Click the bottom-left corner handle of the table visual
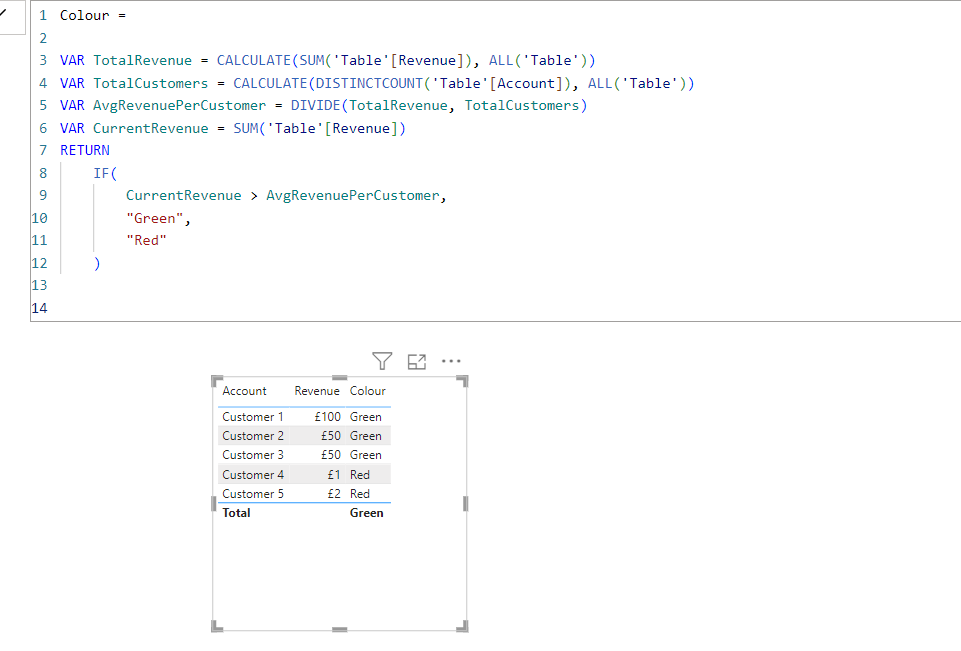Viewport: 961px width, 651px height. pos(217,626)
